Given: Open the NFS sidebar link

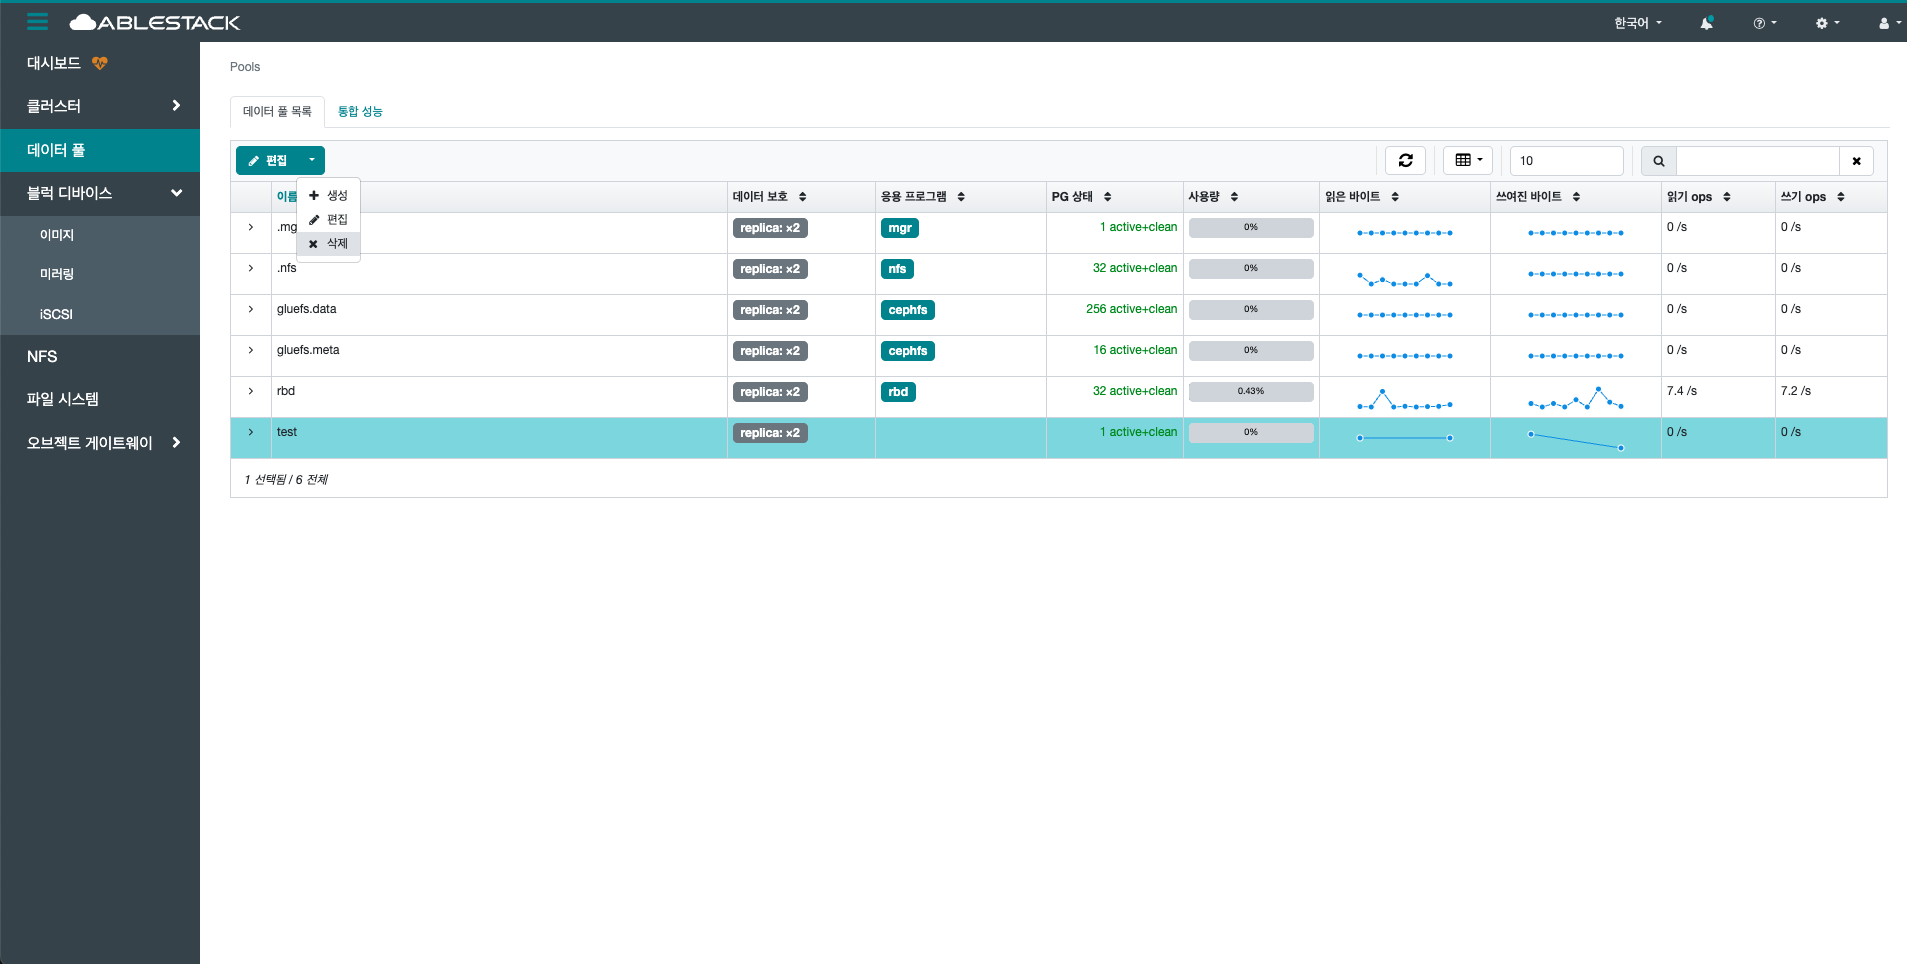Looking at the screenshot, I should click(42, 357).
